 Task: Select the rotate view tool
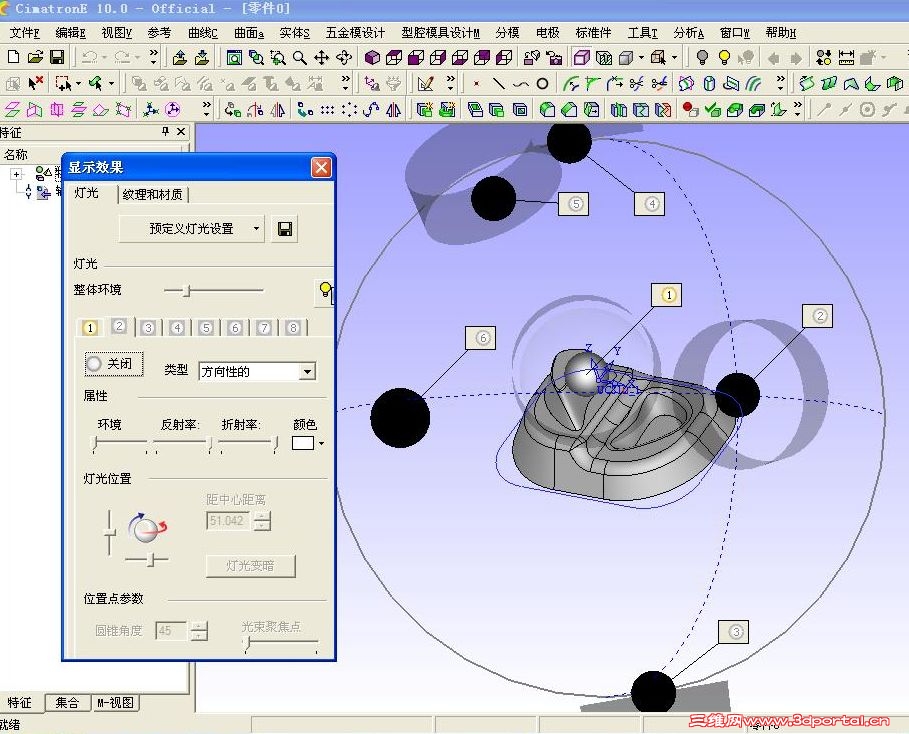pos(344,57)
